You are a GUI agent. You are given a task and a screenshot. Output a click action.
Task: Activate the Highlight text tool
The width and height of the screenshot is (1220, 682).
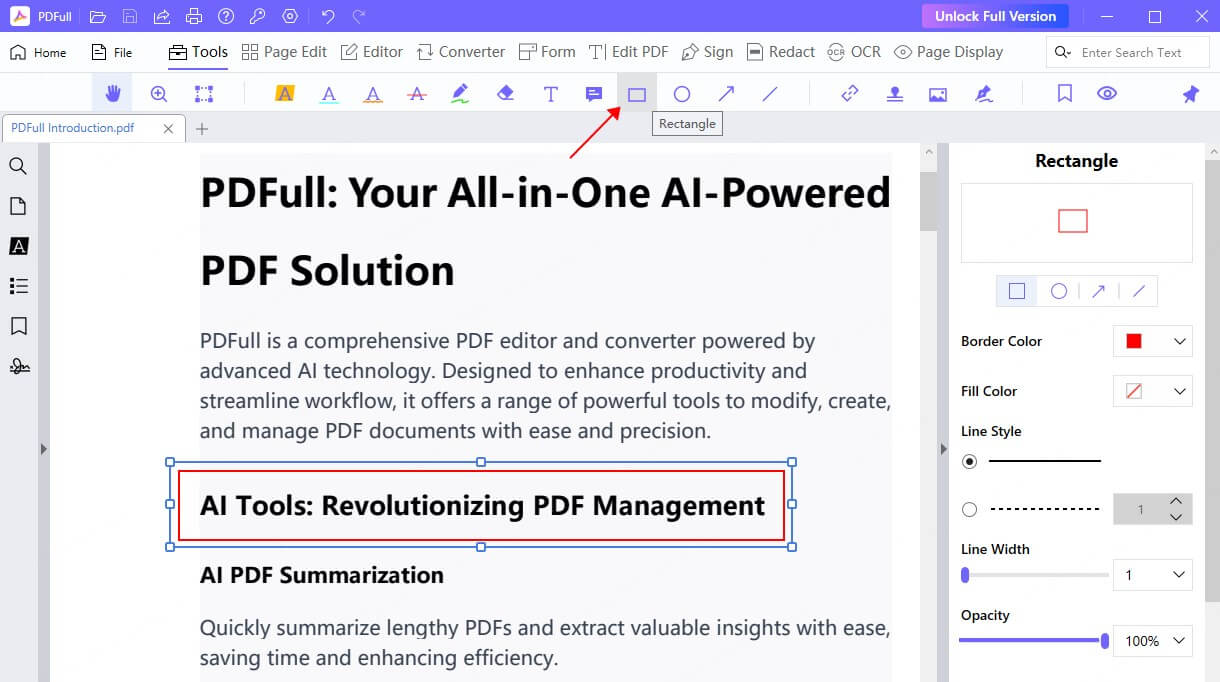click(285, 93)
